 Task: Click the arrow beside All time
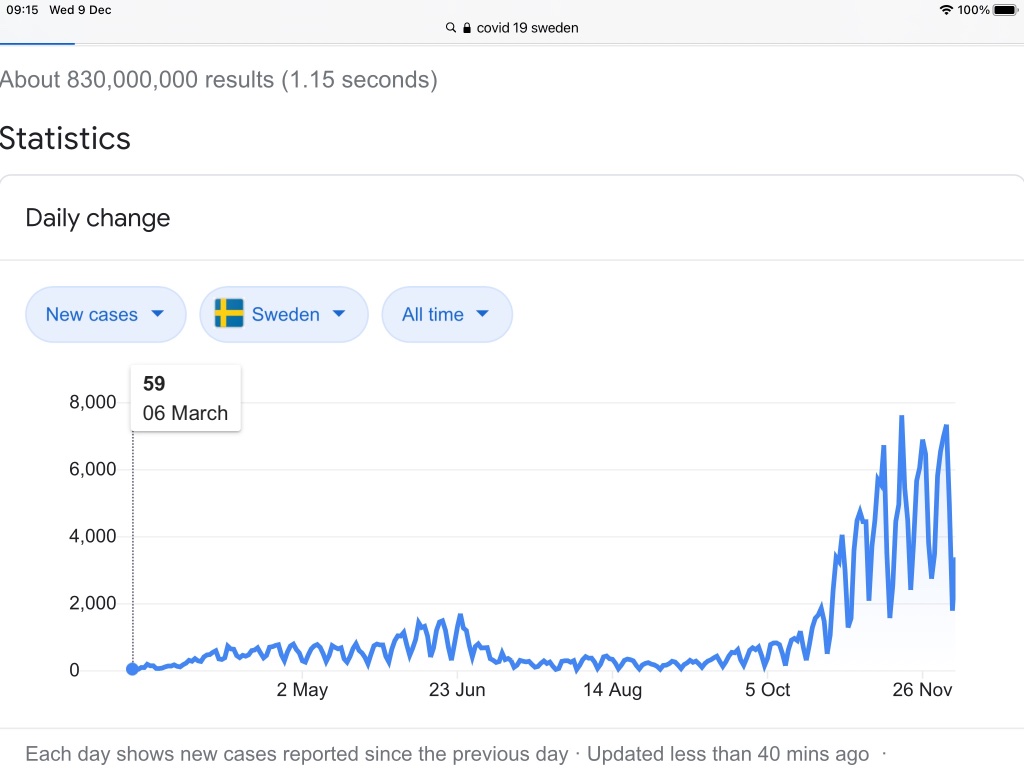483,314
